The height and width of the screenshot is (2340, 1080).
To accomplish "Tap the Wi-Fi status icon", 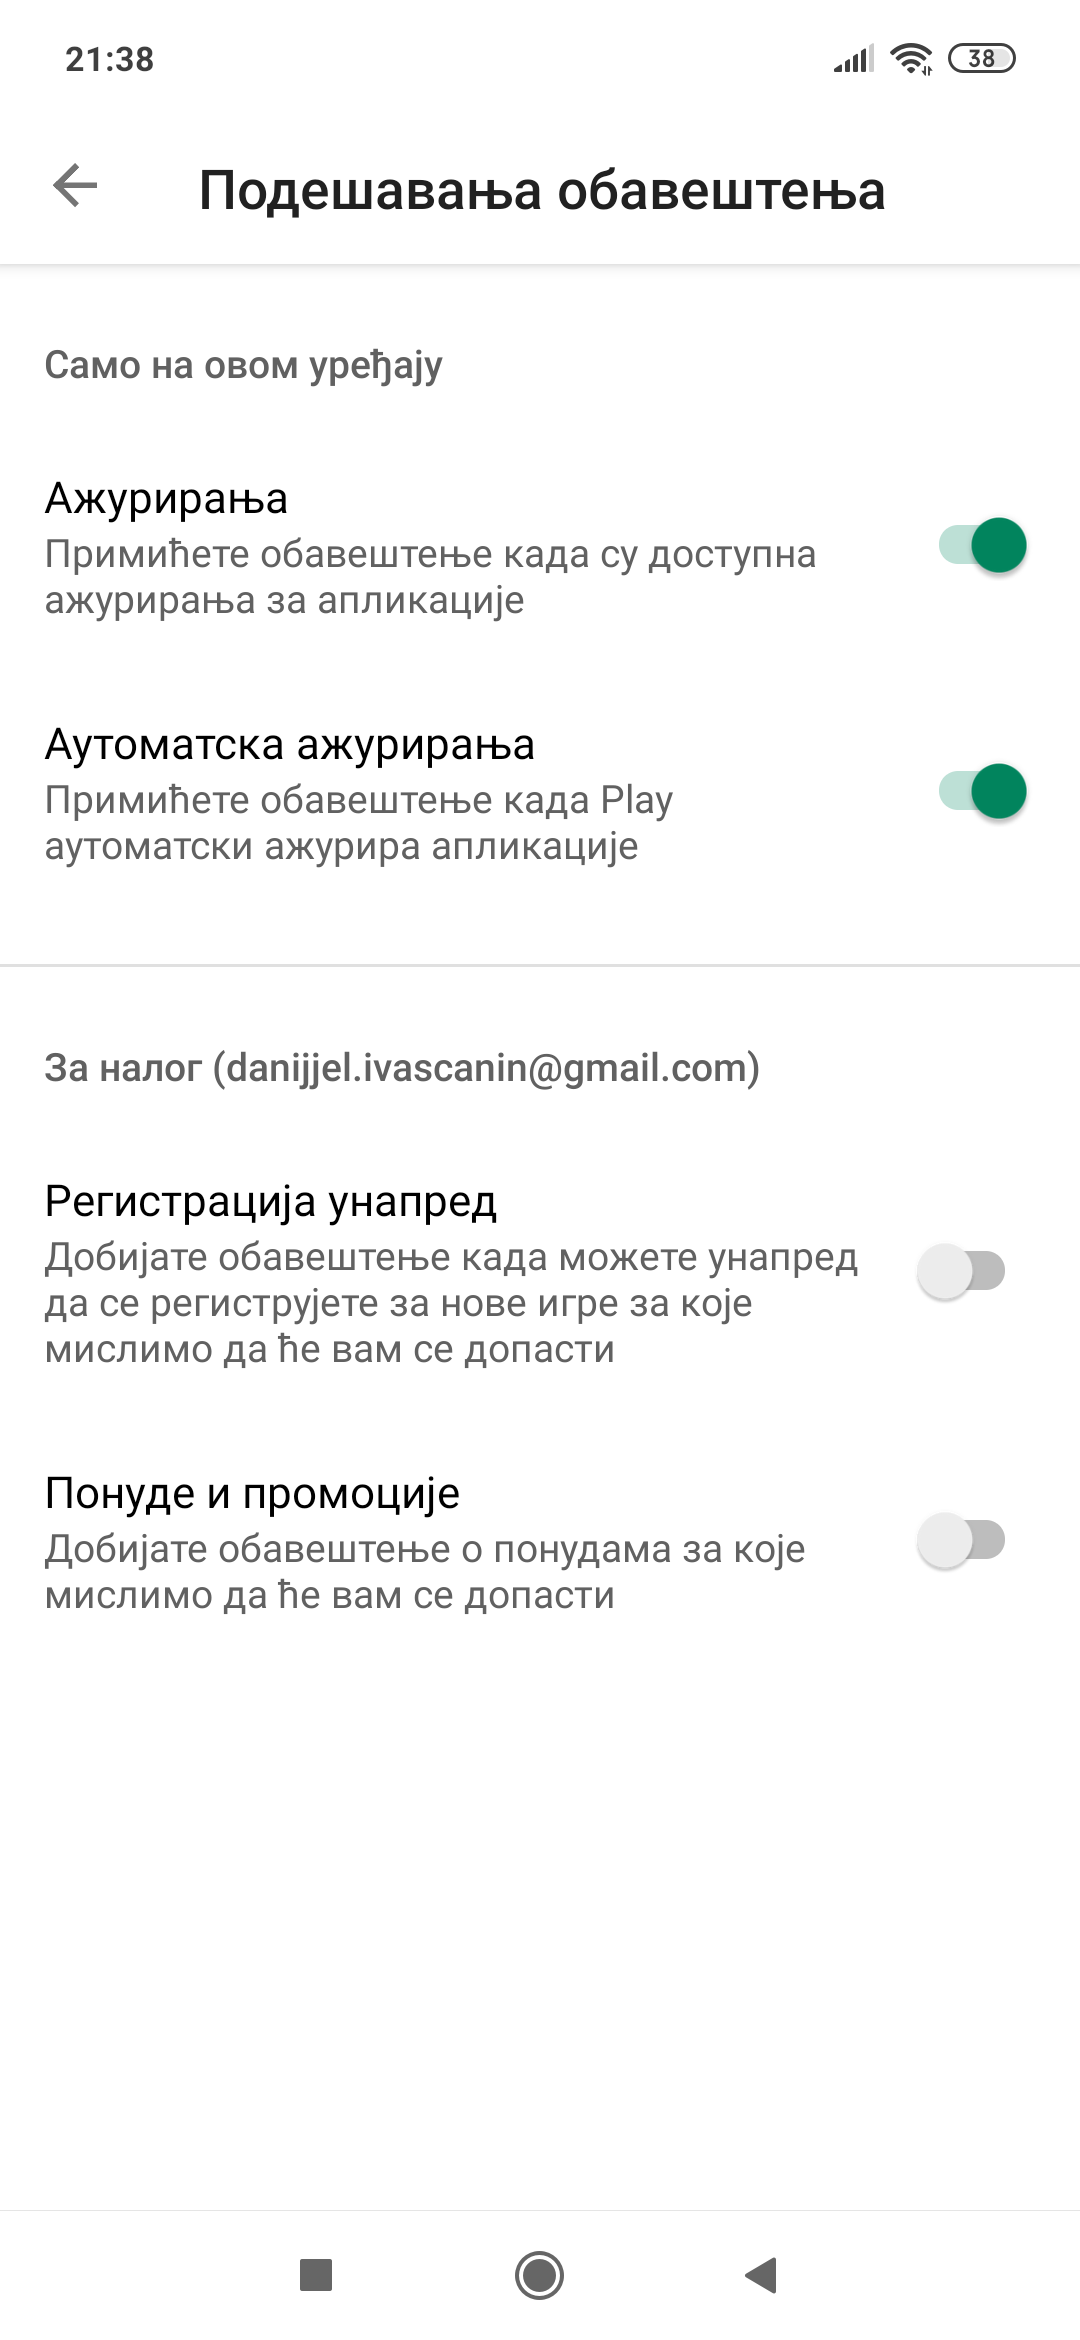I will click(x=911, y=59).
